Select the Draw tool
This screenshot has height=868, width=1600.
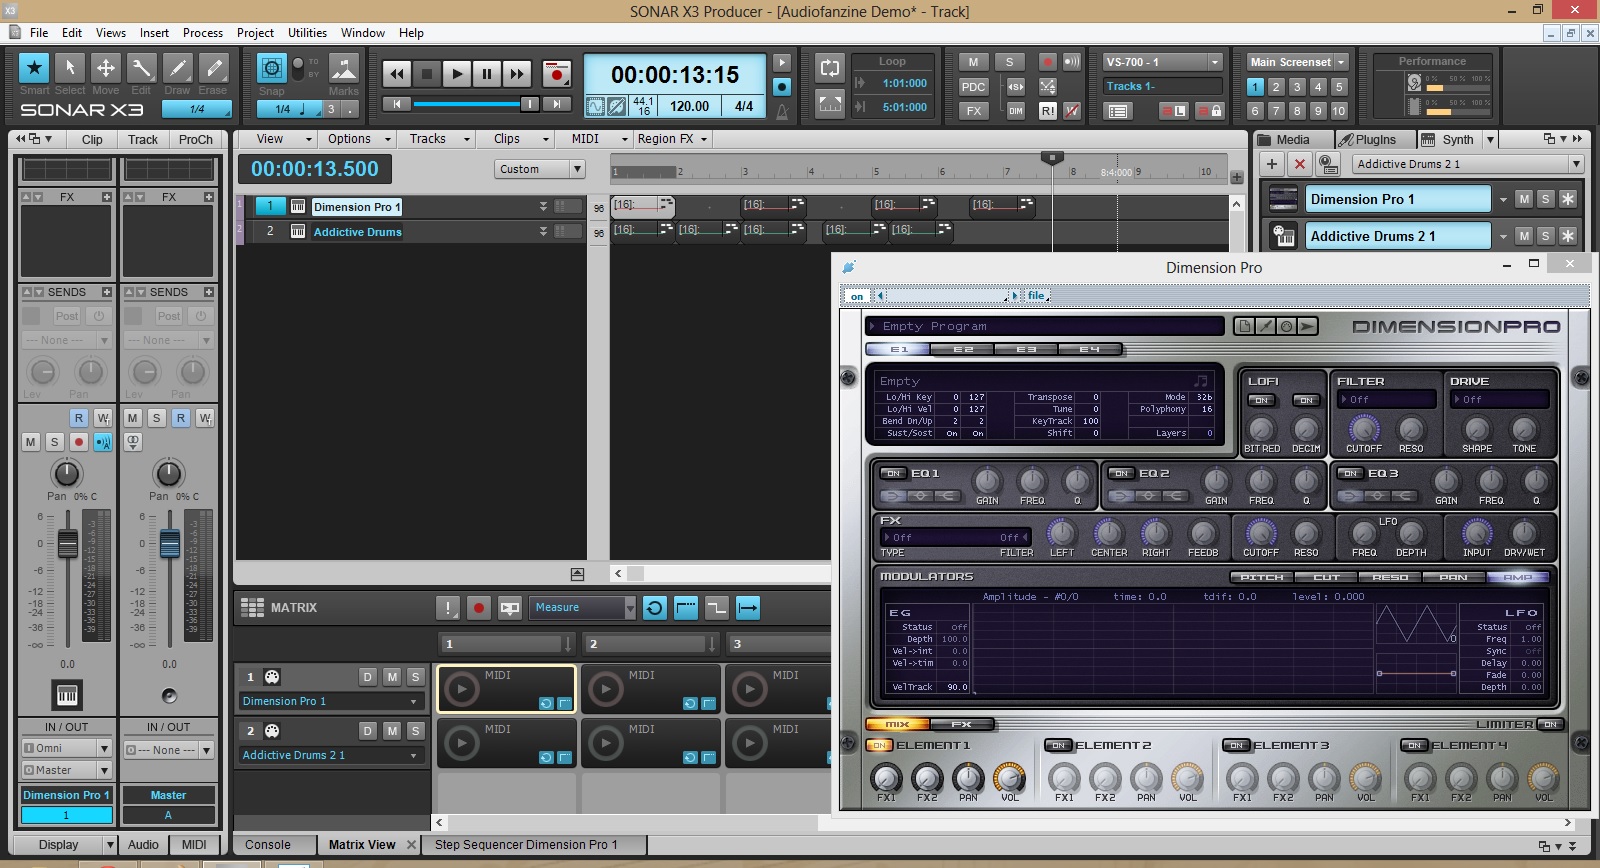pyautogui.click(x=177, y=68)
